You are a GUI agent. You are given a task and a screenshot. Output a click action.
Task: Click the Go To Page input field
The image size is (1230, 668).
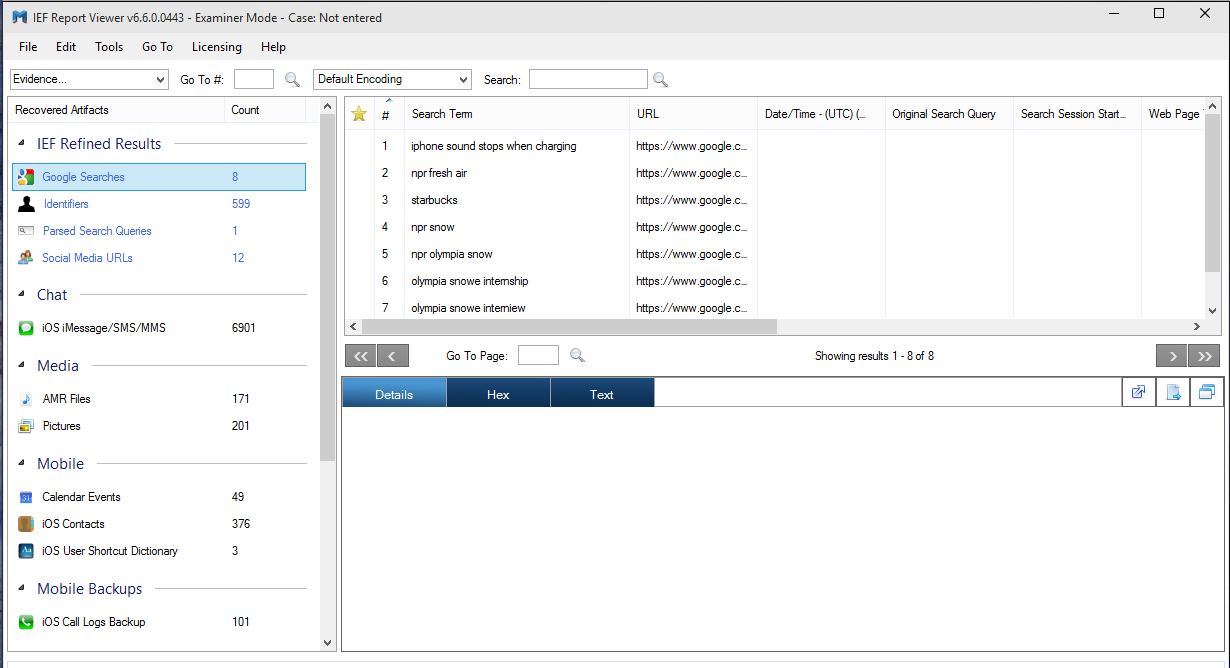pyautogui.click(x=538, y=355)
